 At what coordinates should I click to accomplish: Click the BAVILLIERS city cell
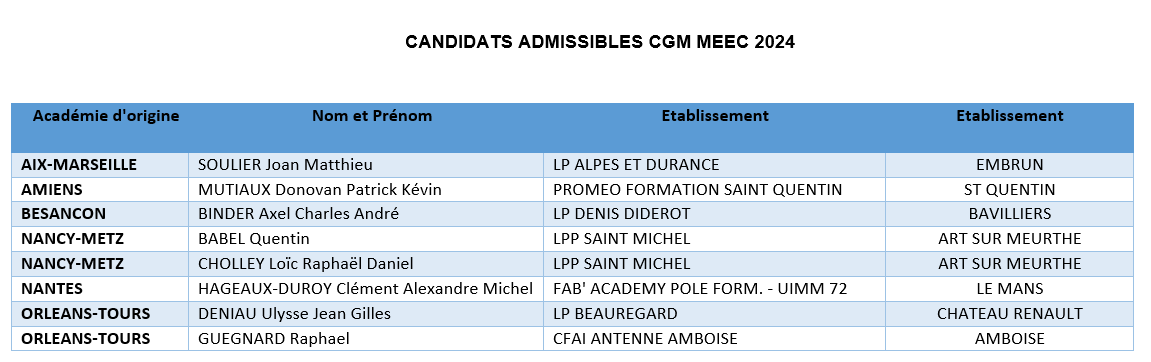(1009, 214)
